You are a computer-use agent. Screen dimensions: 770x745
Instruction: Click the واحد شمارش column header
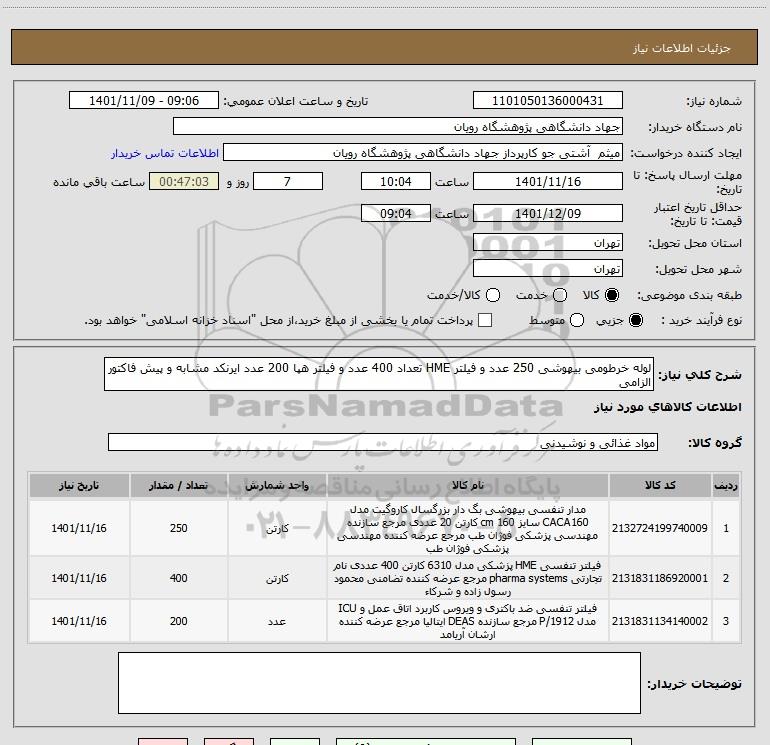pyautogui.click(x=277, y=486)
